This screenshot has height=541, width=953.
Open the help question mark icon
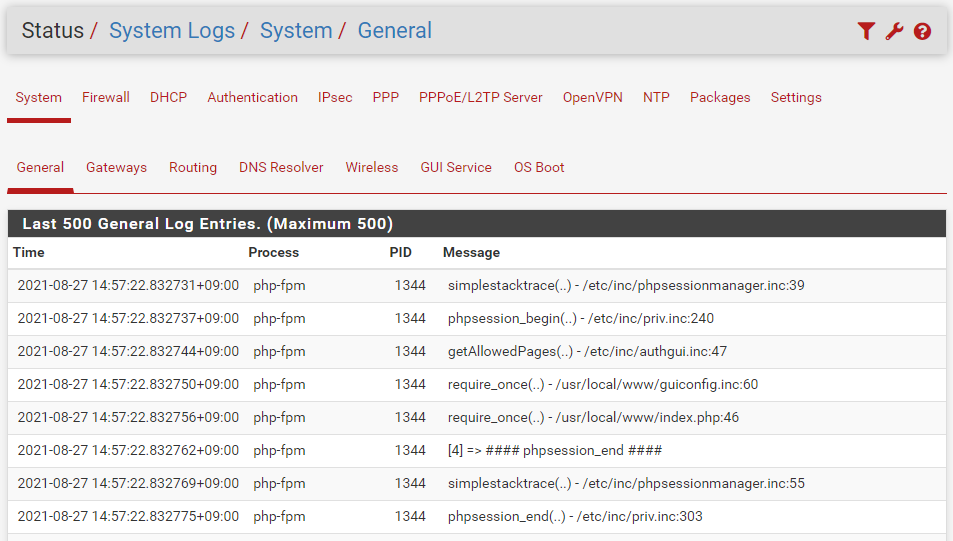[x=922, y=31]
